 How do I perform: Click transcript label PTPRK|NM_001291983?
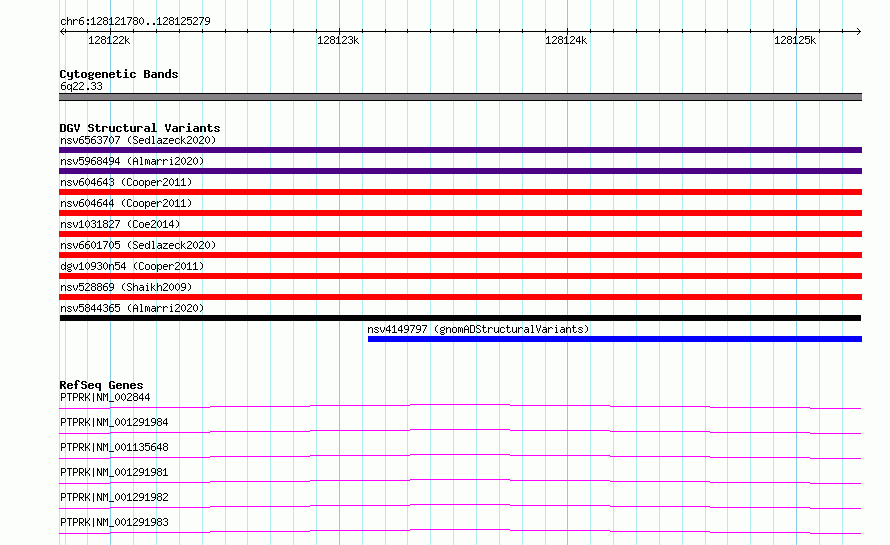[114, 522]
